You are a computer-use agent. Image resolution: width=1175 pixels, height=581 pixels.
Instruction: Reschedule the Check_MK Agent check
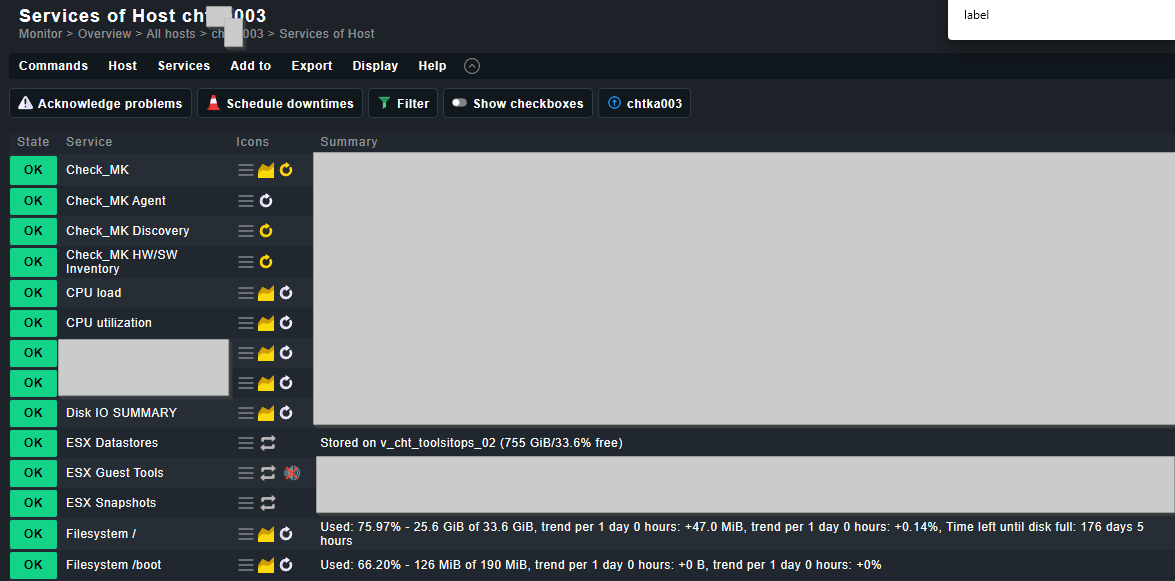266,201
